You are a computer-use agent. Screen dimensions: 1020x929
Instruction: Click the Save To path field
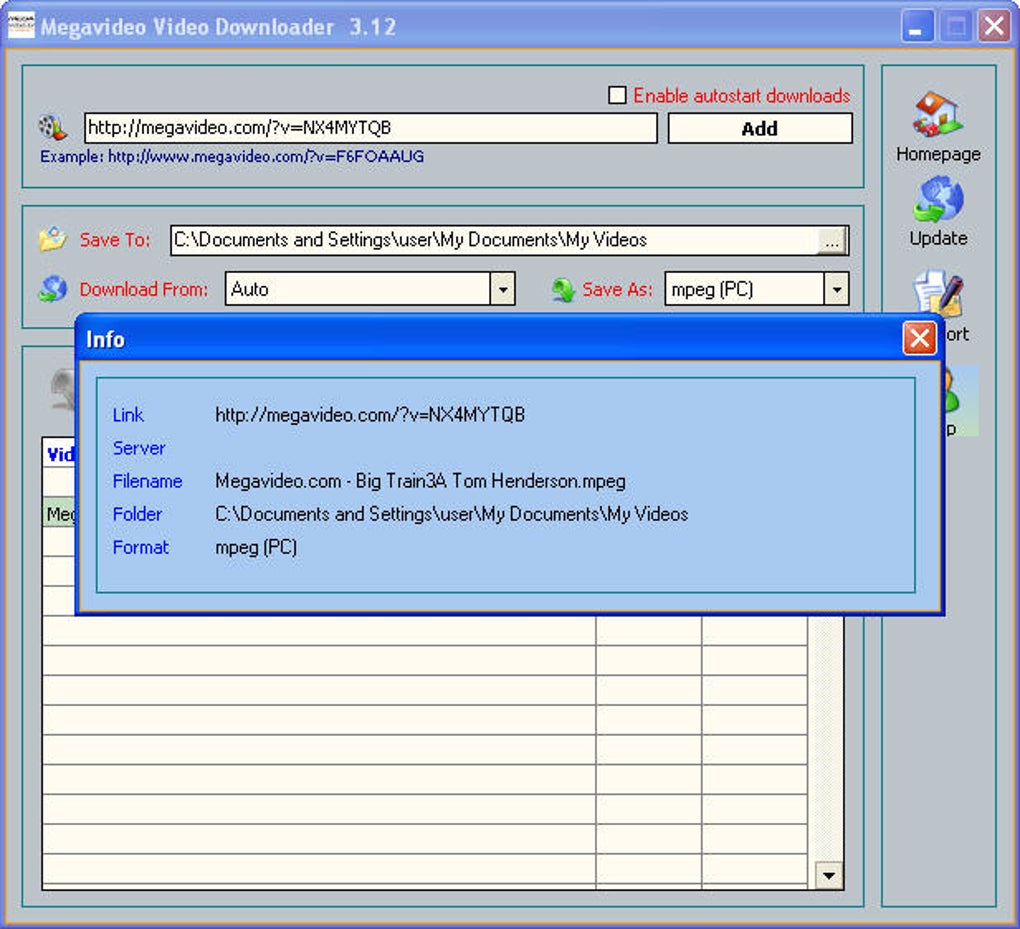pos(494,240)
